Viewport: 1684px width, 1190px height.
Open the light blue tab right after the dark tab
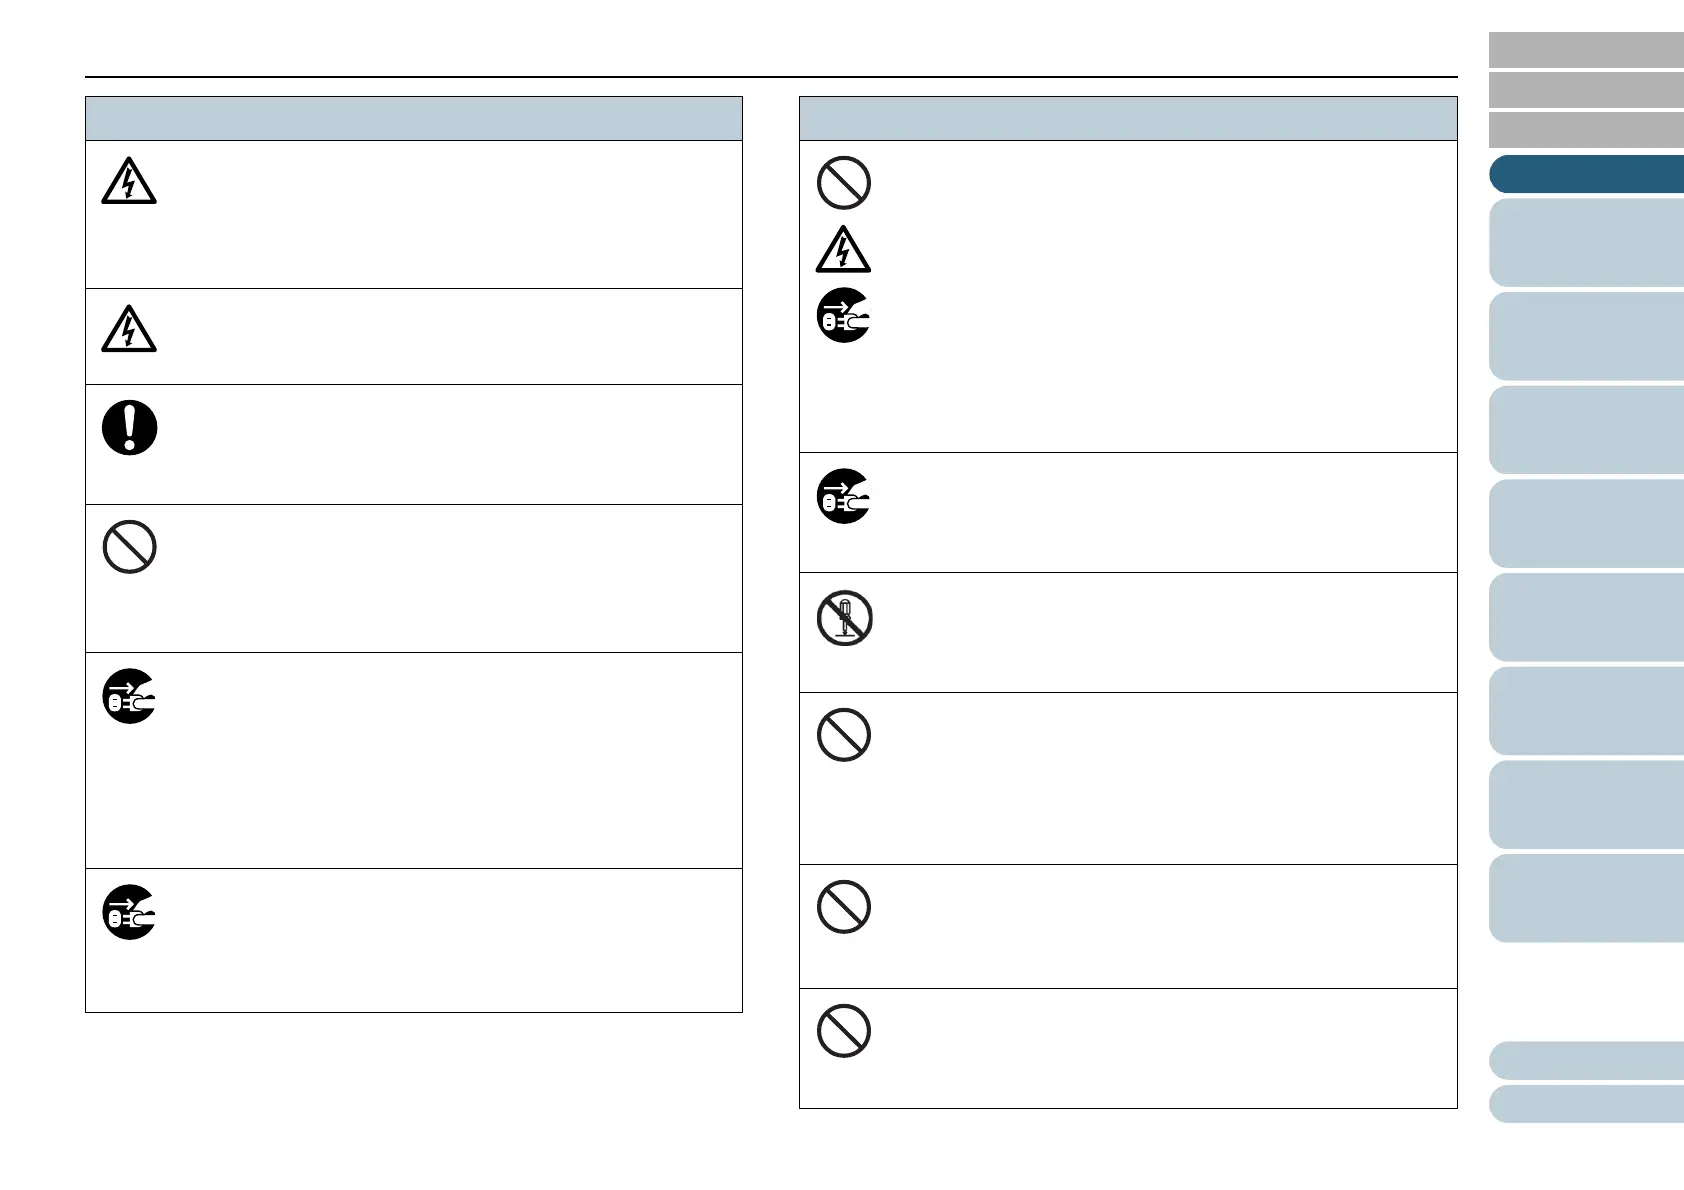click(1586, 243)
